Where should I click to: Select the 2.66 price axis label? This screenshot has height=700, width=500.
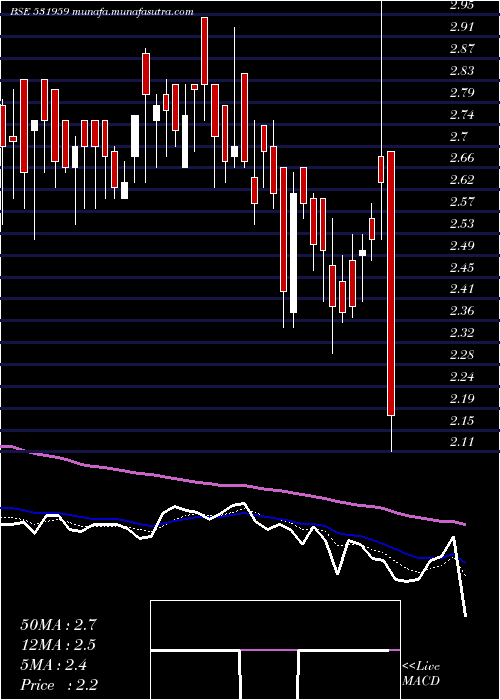pos(462,158)
